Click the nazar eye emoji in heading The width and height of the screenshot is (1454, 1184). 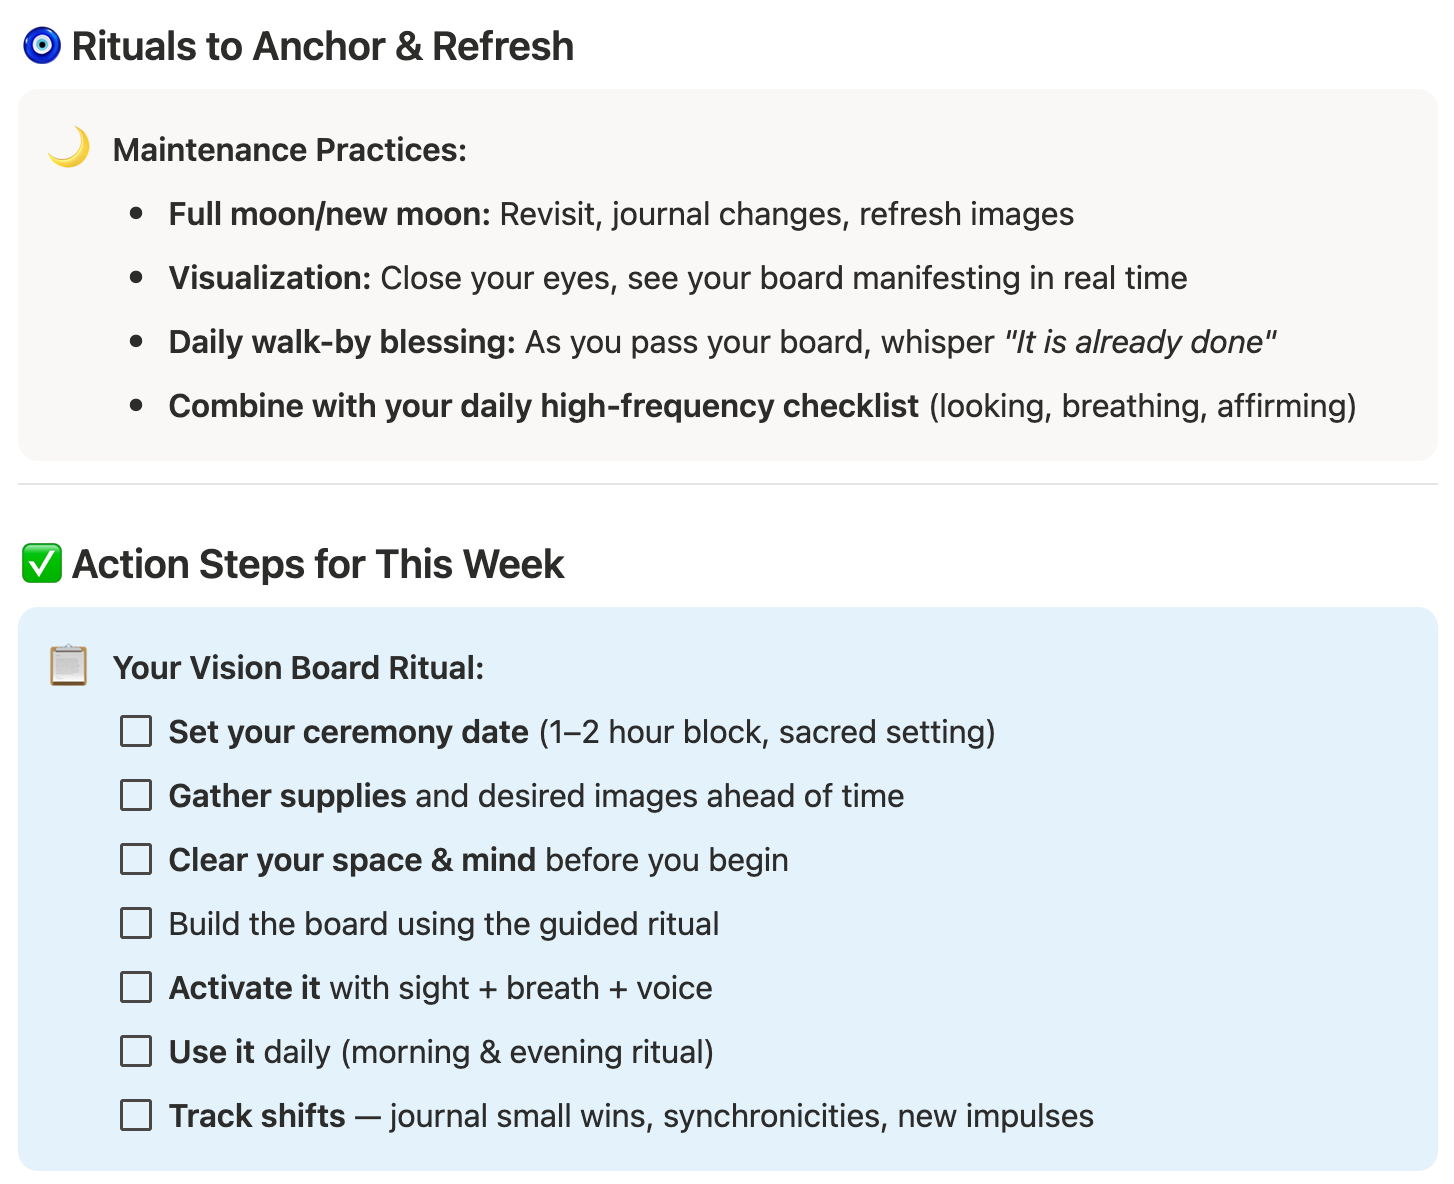tap(42, 46)
